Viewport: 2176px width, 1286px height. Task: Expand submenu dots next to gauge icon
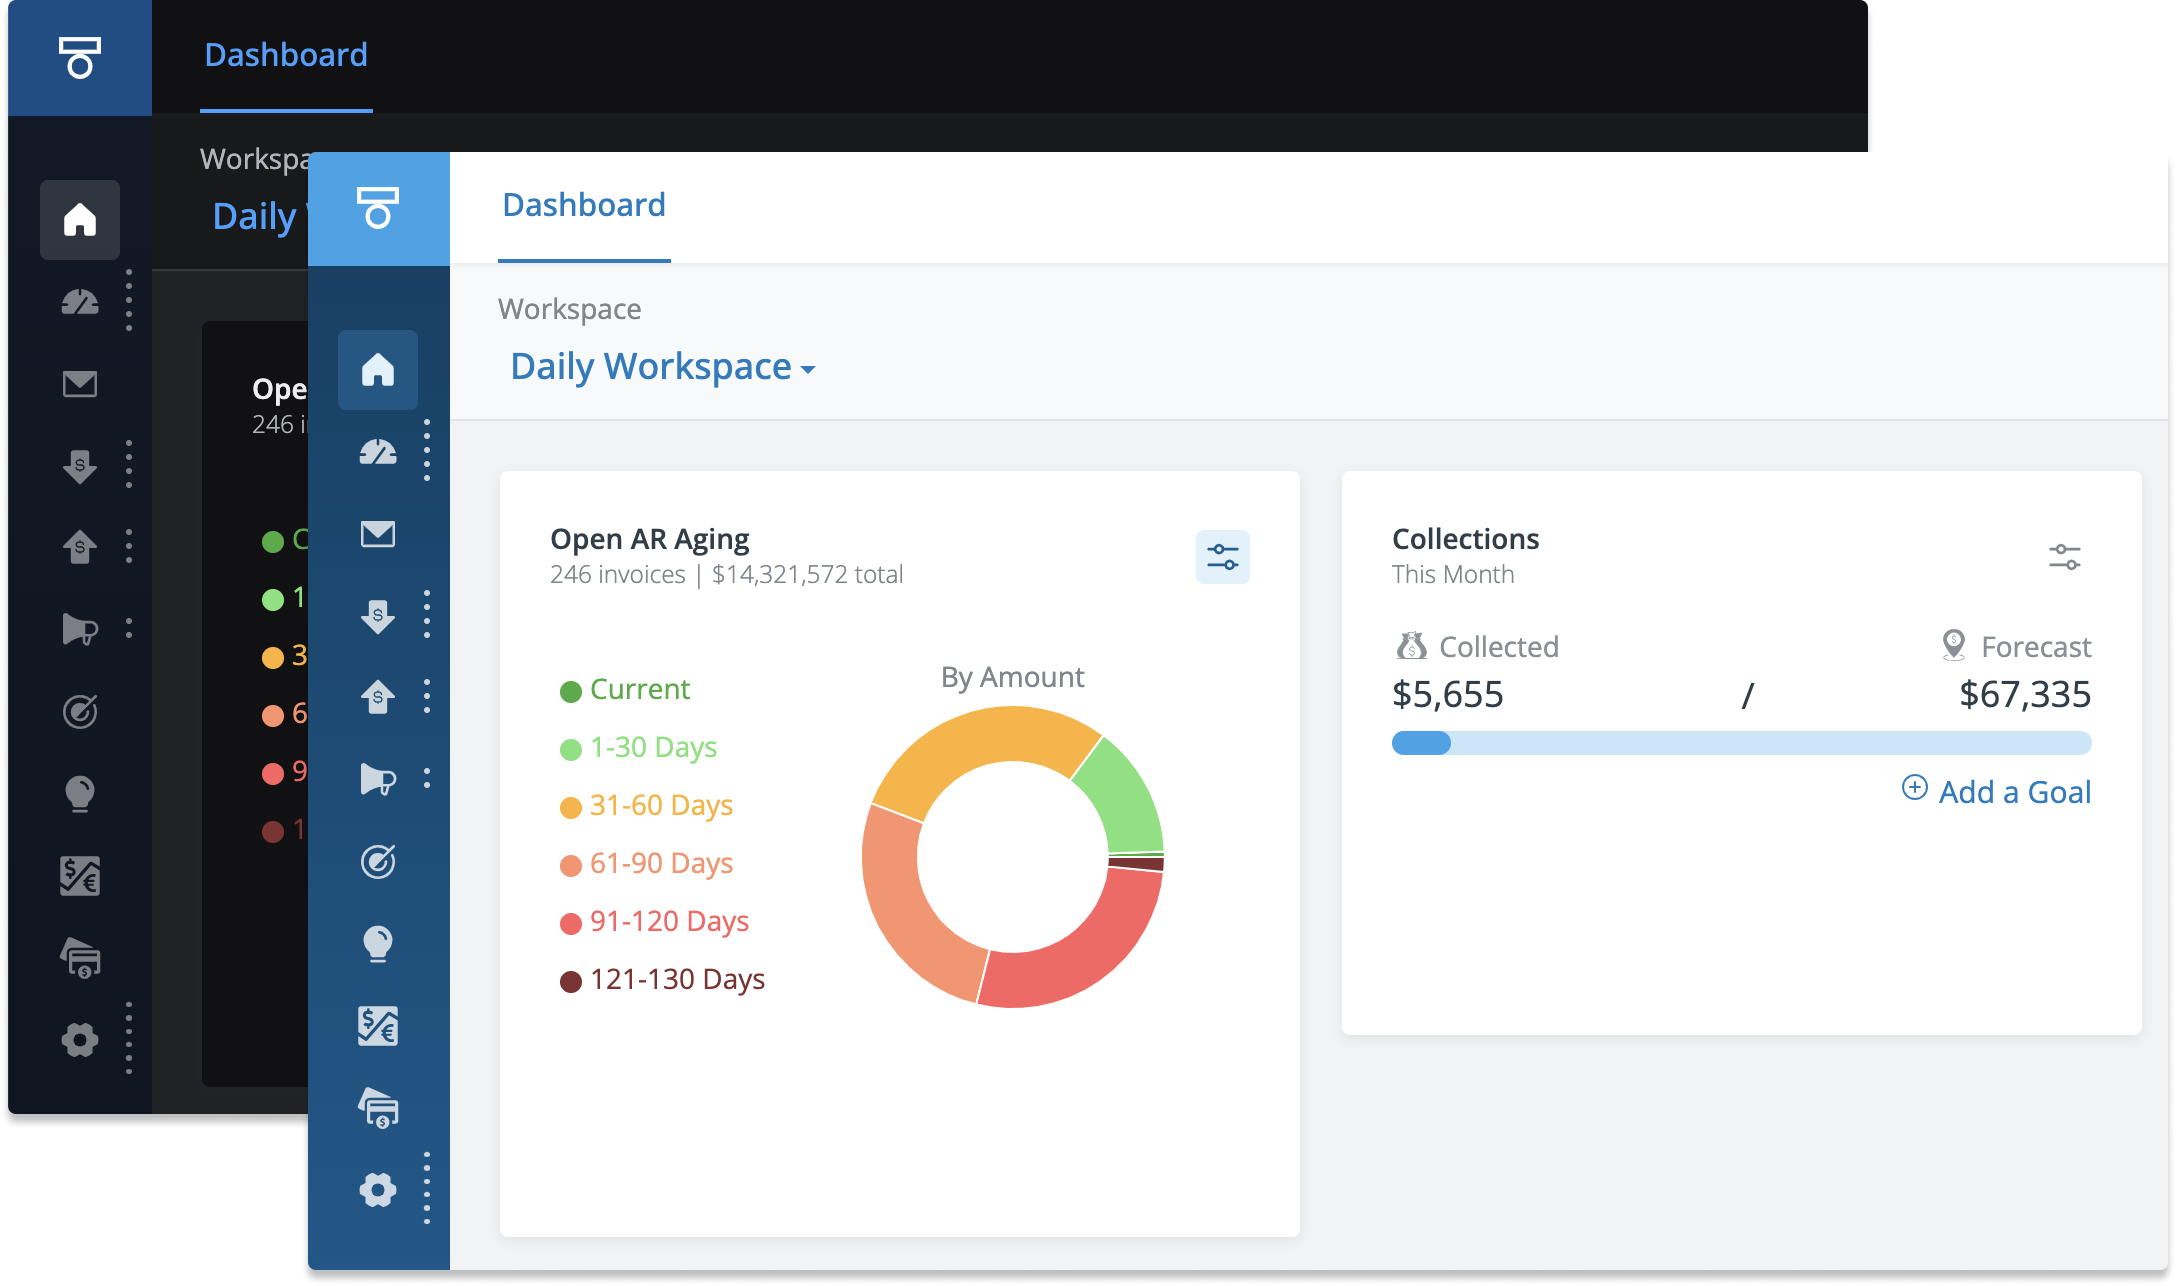tap(427, 450)
